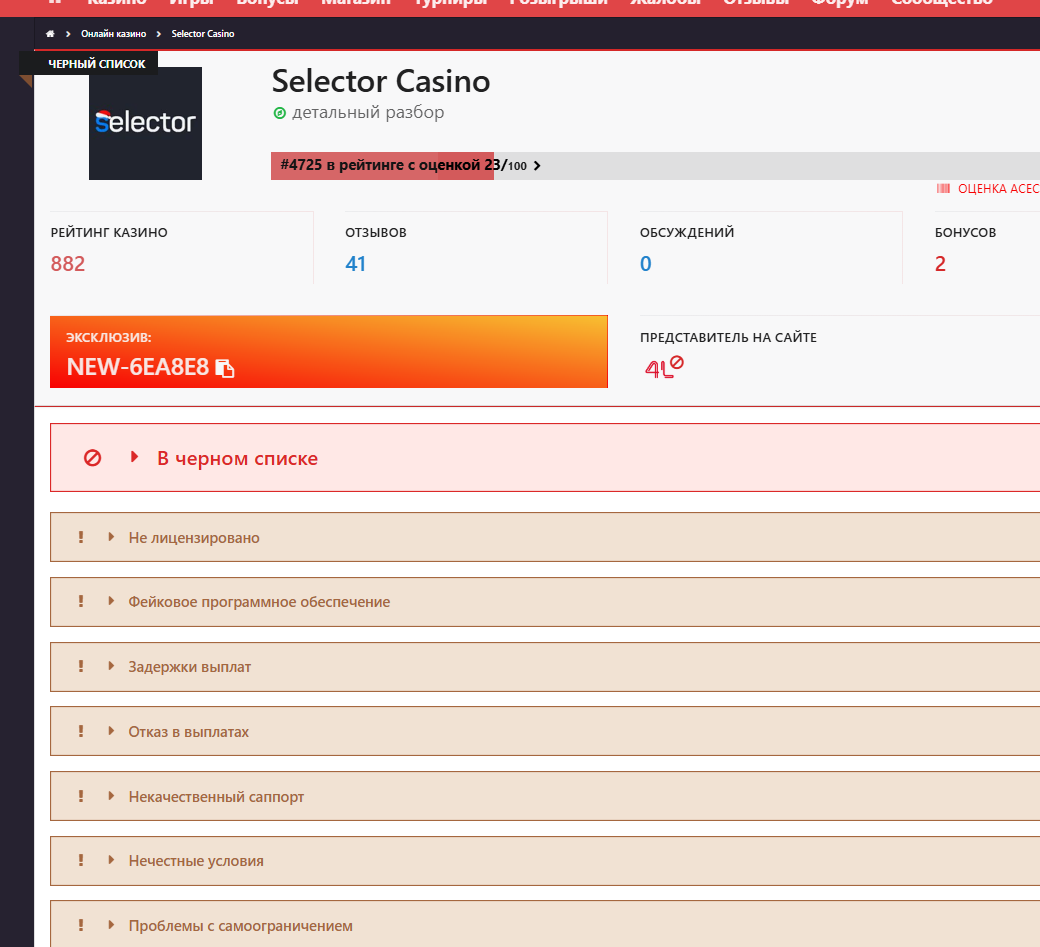Viewport: 1040px width, 947px height.
Task: Expand Проблемы с самоограничением warning
Action: (x=545, y=924)
